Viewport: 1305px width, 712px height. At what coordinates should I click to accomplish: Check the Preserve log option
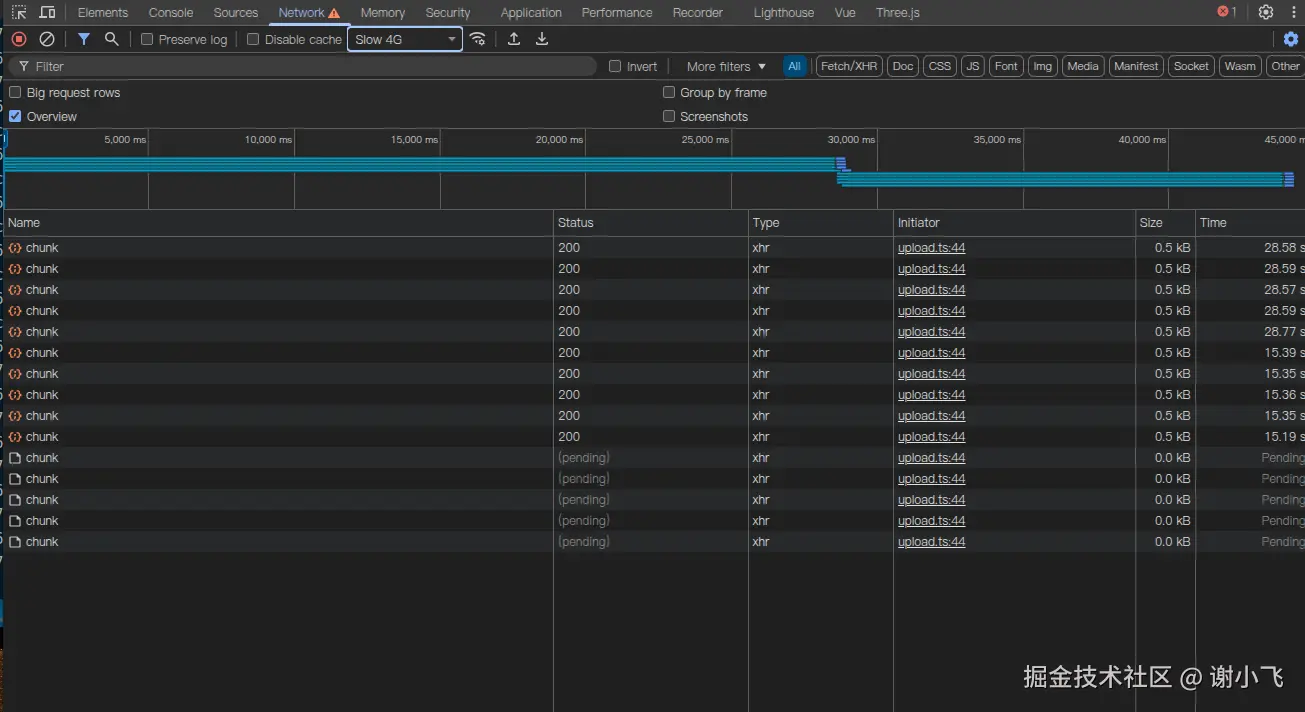point(147,39)
